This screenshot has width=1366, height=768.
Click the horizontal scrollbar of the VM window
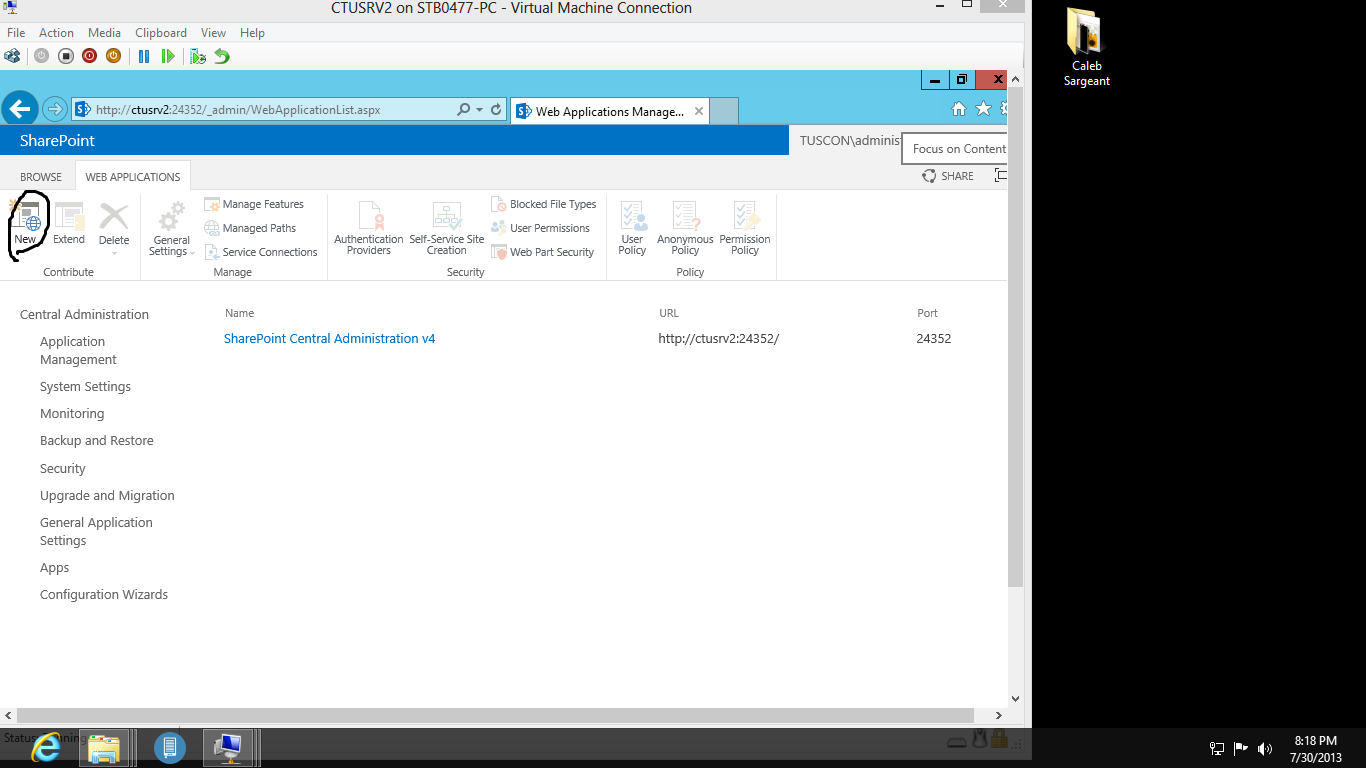pyautogui.click(x=495, y=715)
